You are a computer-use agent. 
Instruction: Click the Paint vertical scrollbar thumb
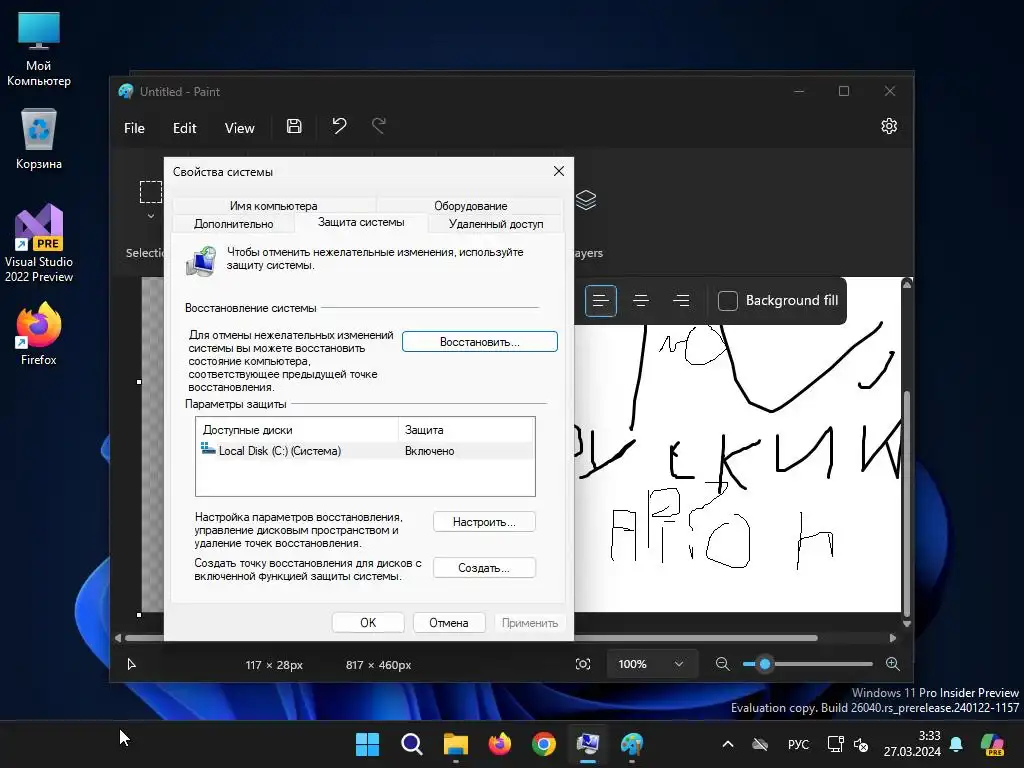(x=906, y=503)
